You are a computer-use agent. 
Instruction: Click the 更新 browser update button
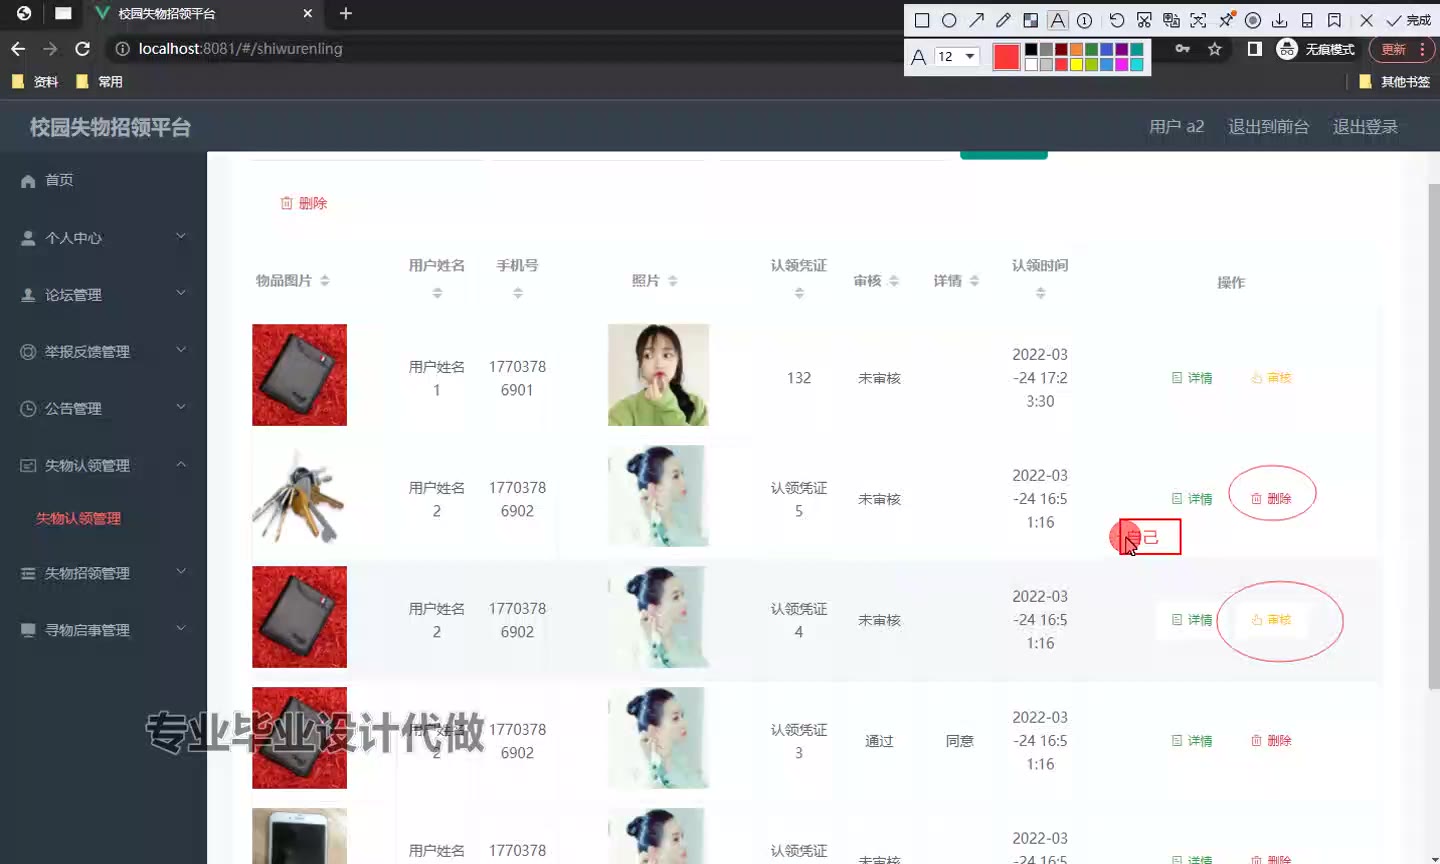point(1401,49)
